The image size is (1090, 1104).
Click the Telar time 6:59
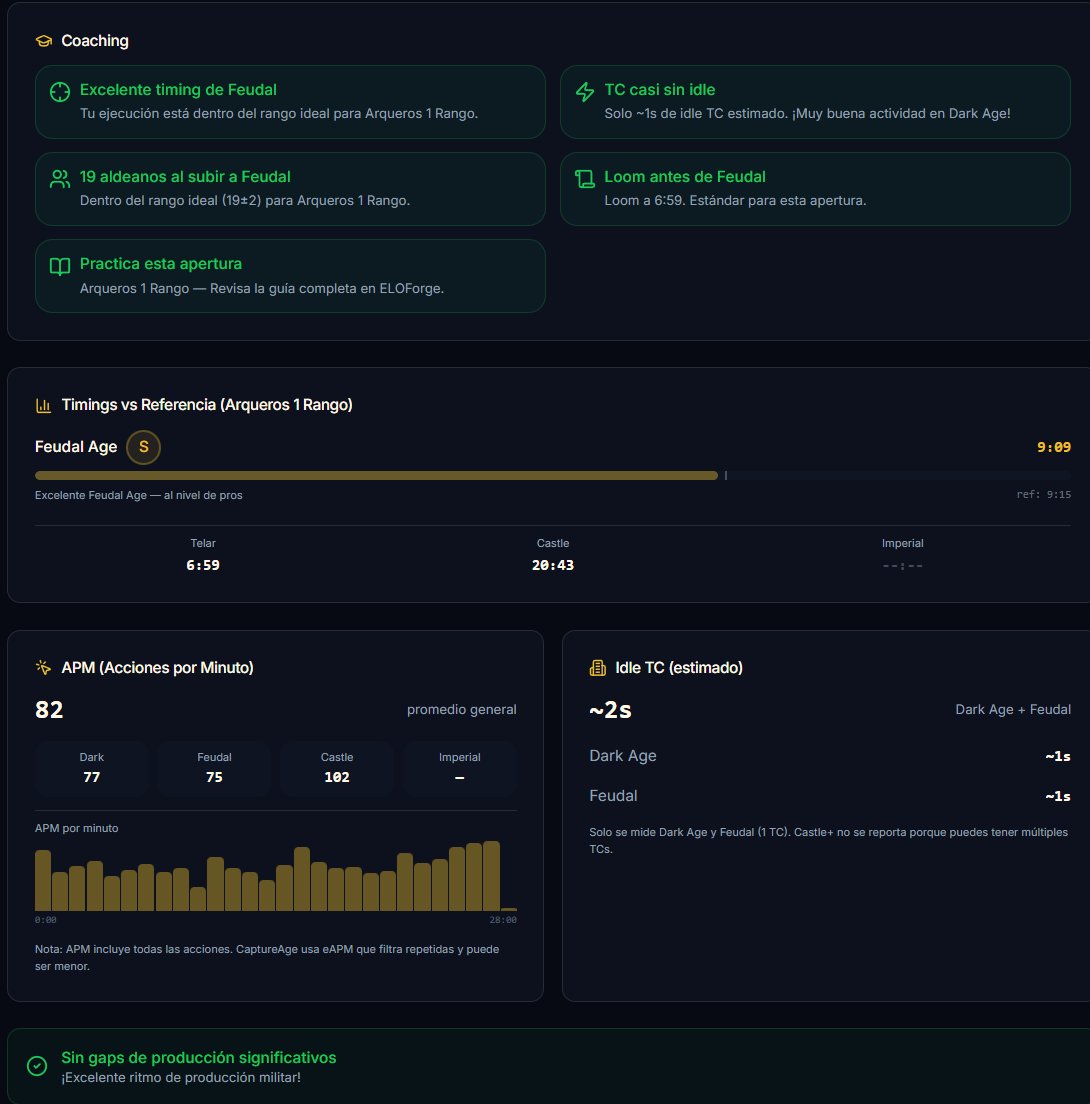203,565
